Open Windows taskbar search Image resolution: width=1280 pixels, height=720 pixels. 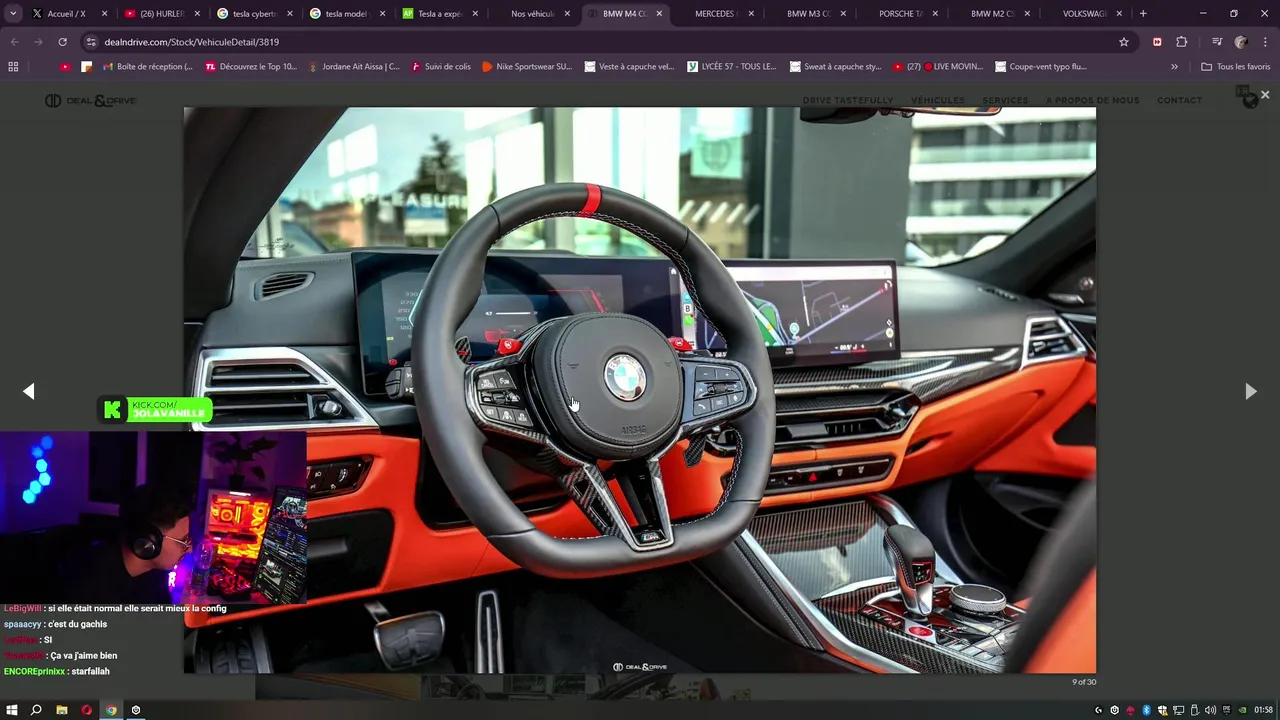pos(36,710)
